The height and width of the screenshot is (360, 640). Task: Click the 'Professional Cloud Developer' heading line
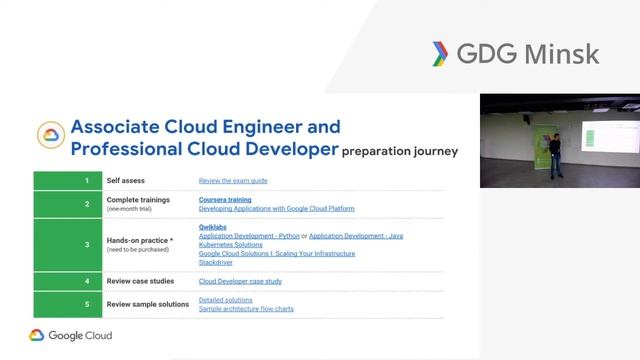click(204, 149)
